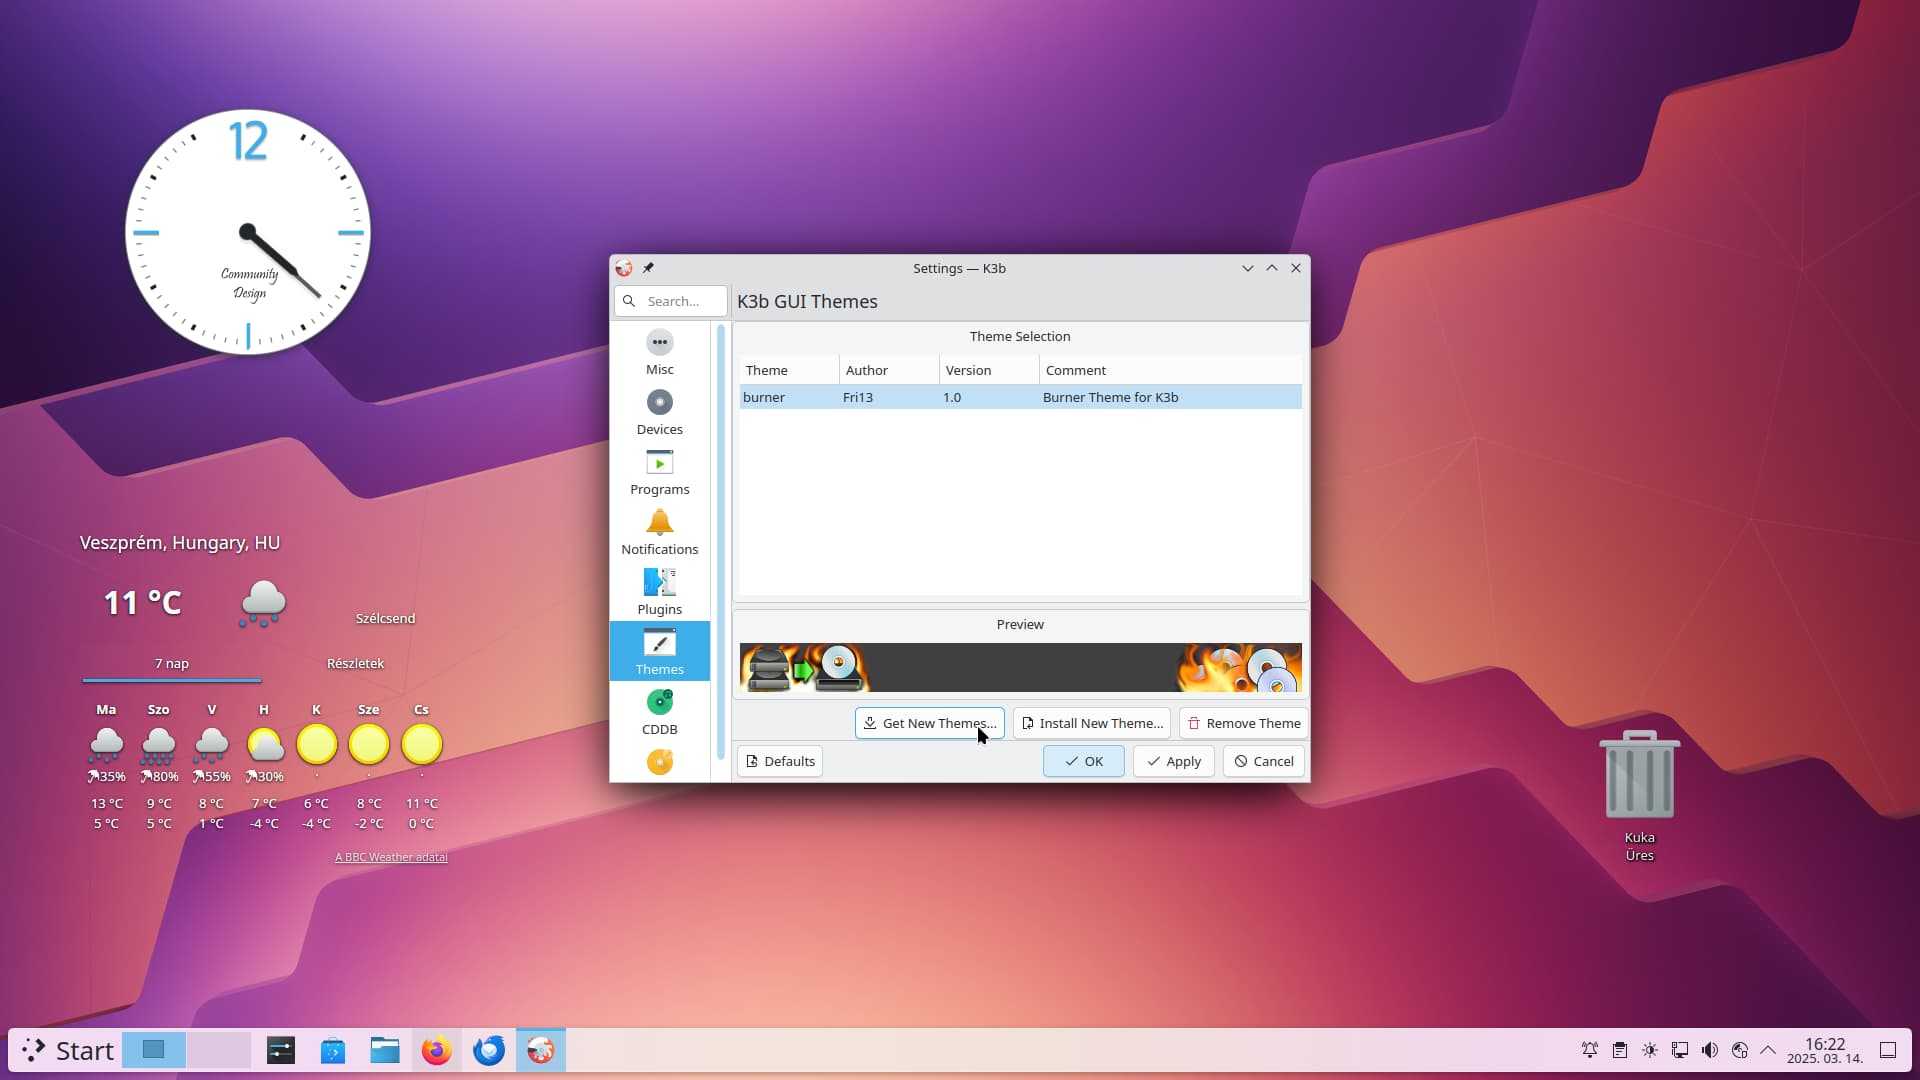Click the 11 °C current temperature
The image size is (1920, 1080).
[x=143, y=602]
